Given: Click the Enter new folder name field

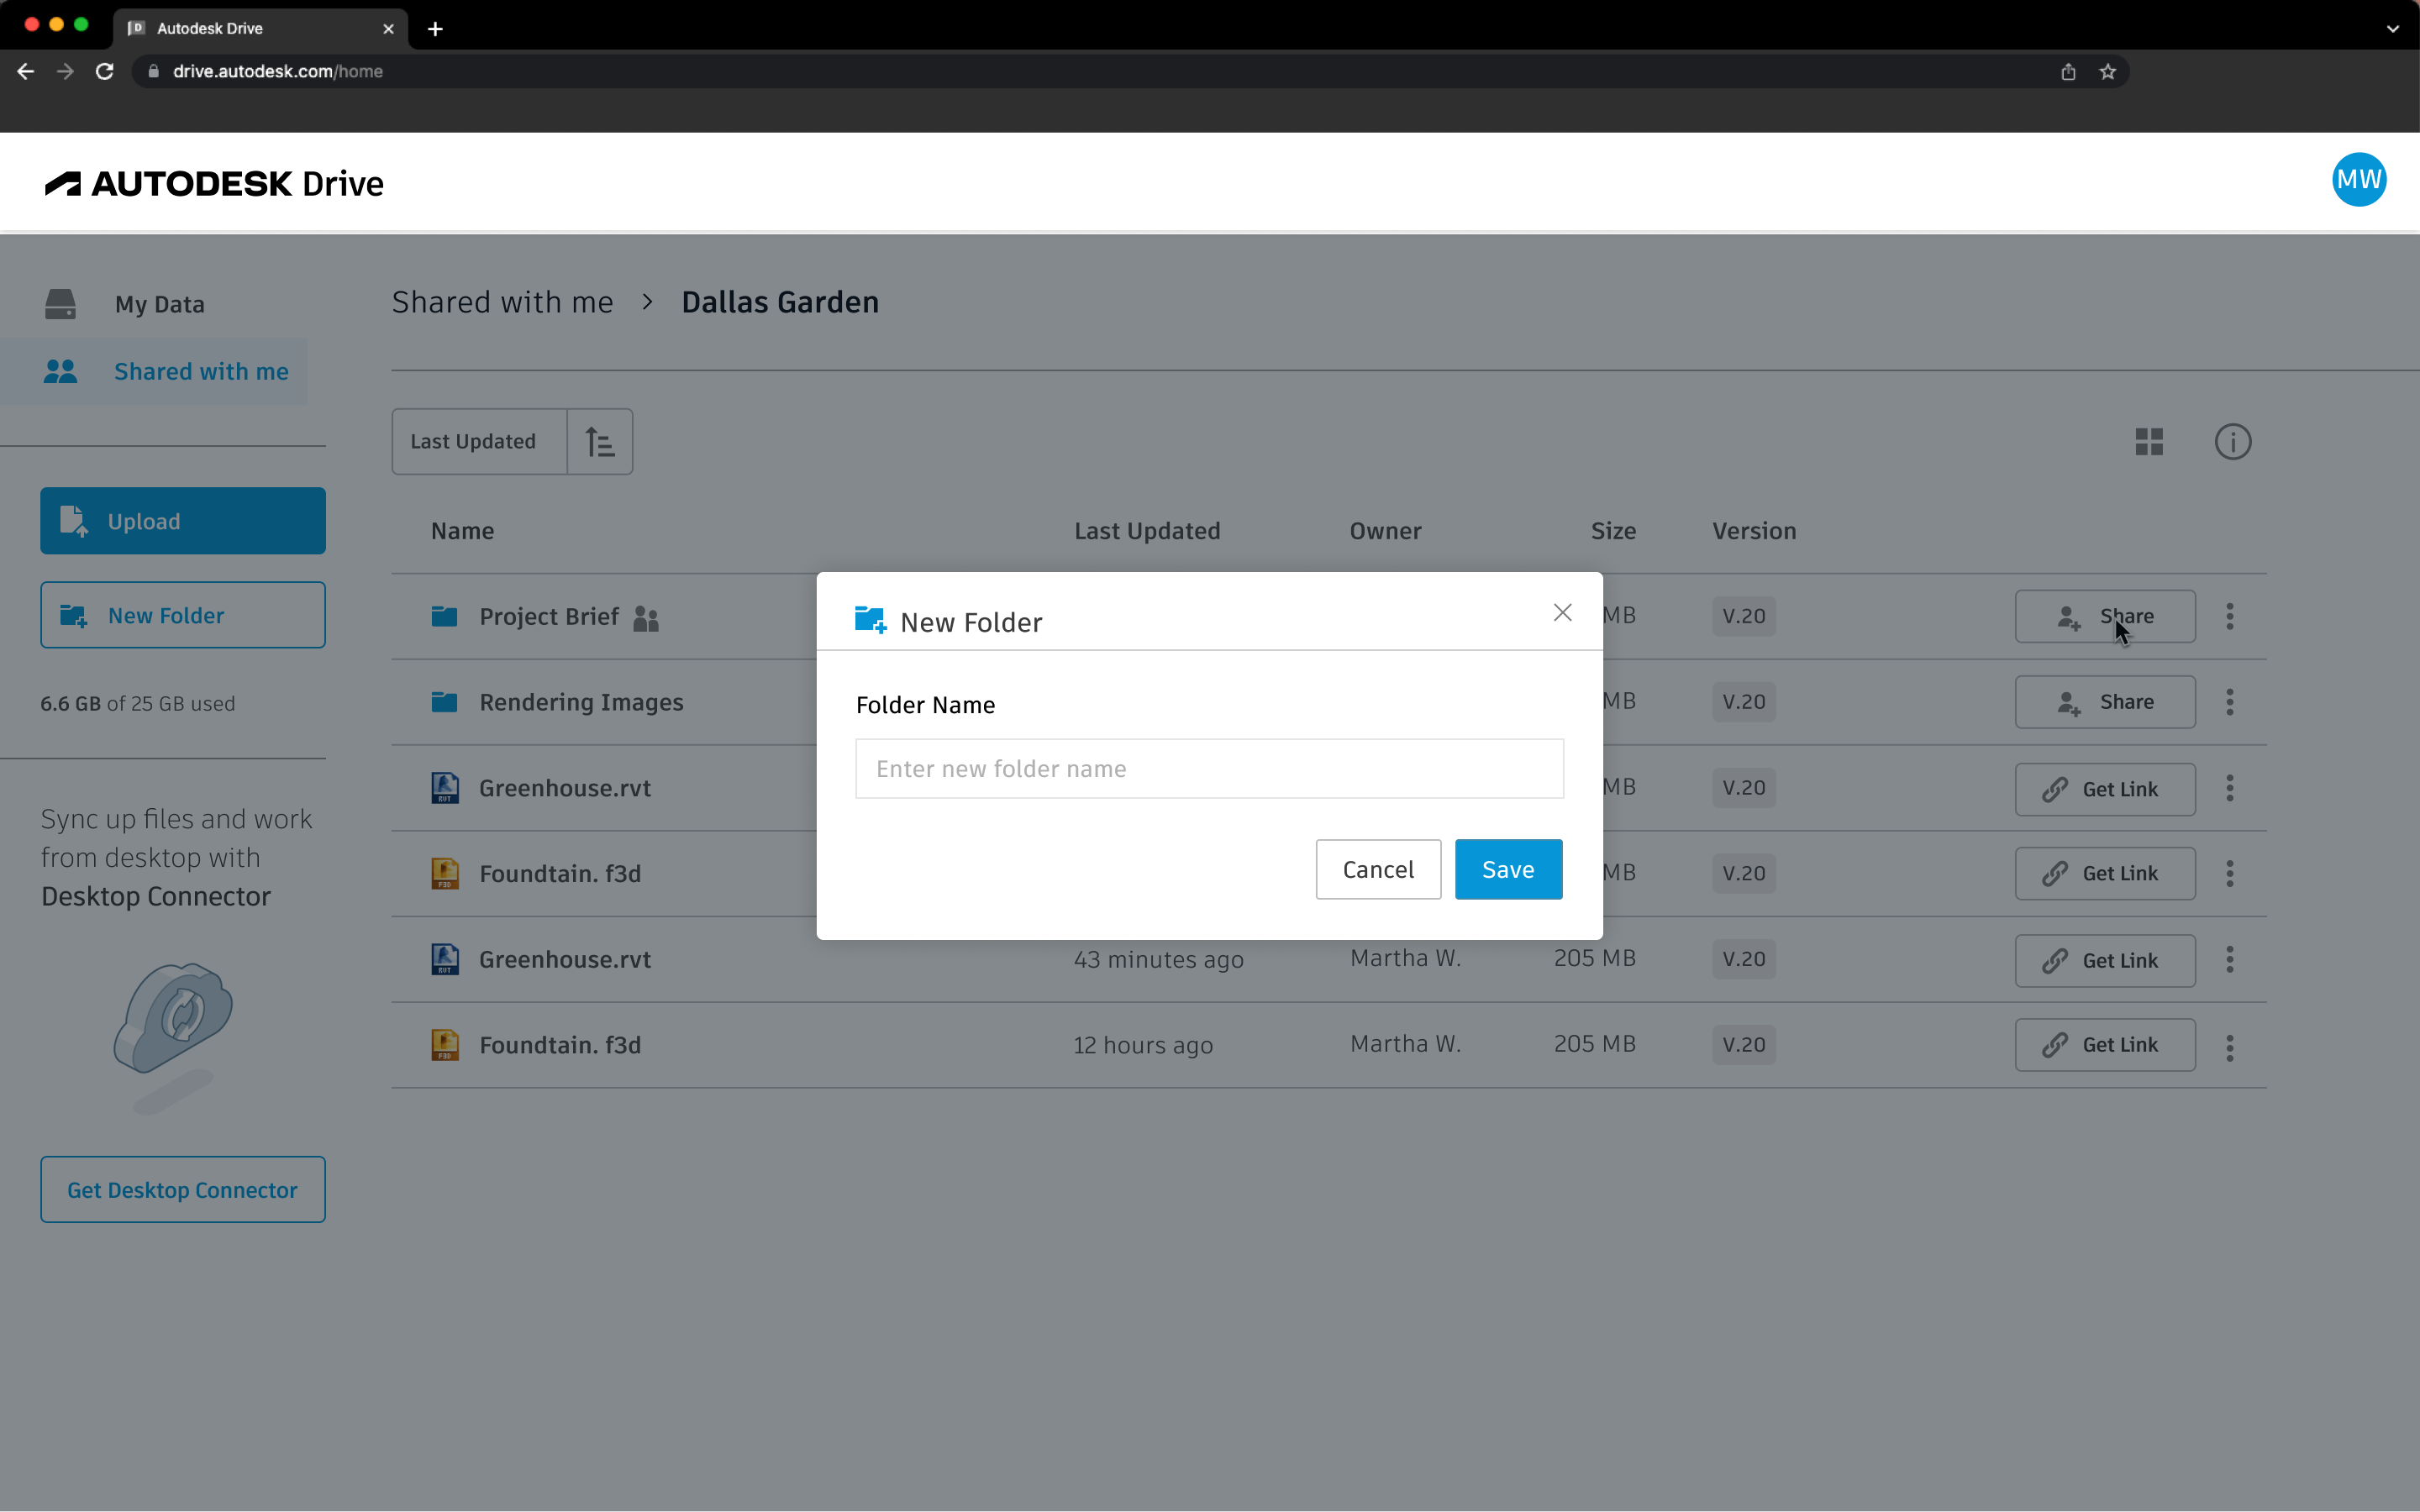Looking at the screenshot, I should pos(1208,768).
